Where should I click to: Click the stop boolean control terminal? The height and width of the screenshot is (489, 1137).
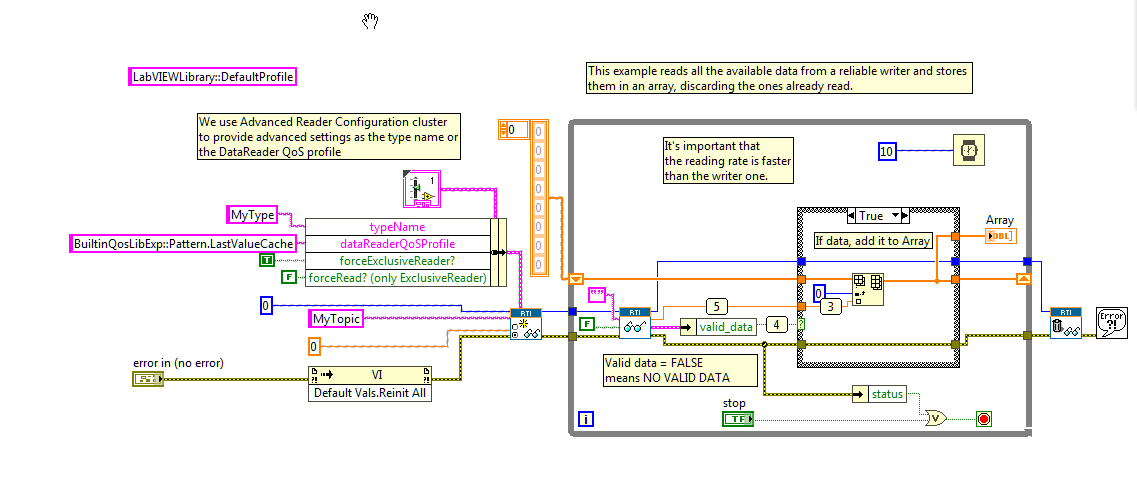[738, 419]
